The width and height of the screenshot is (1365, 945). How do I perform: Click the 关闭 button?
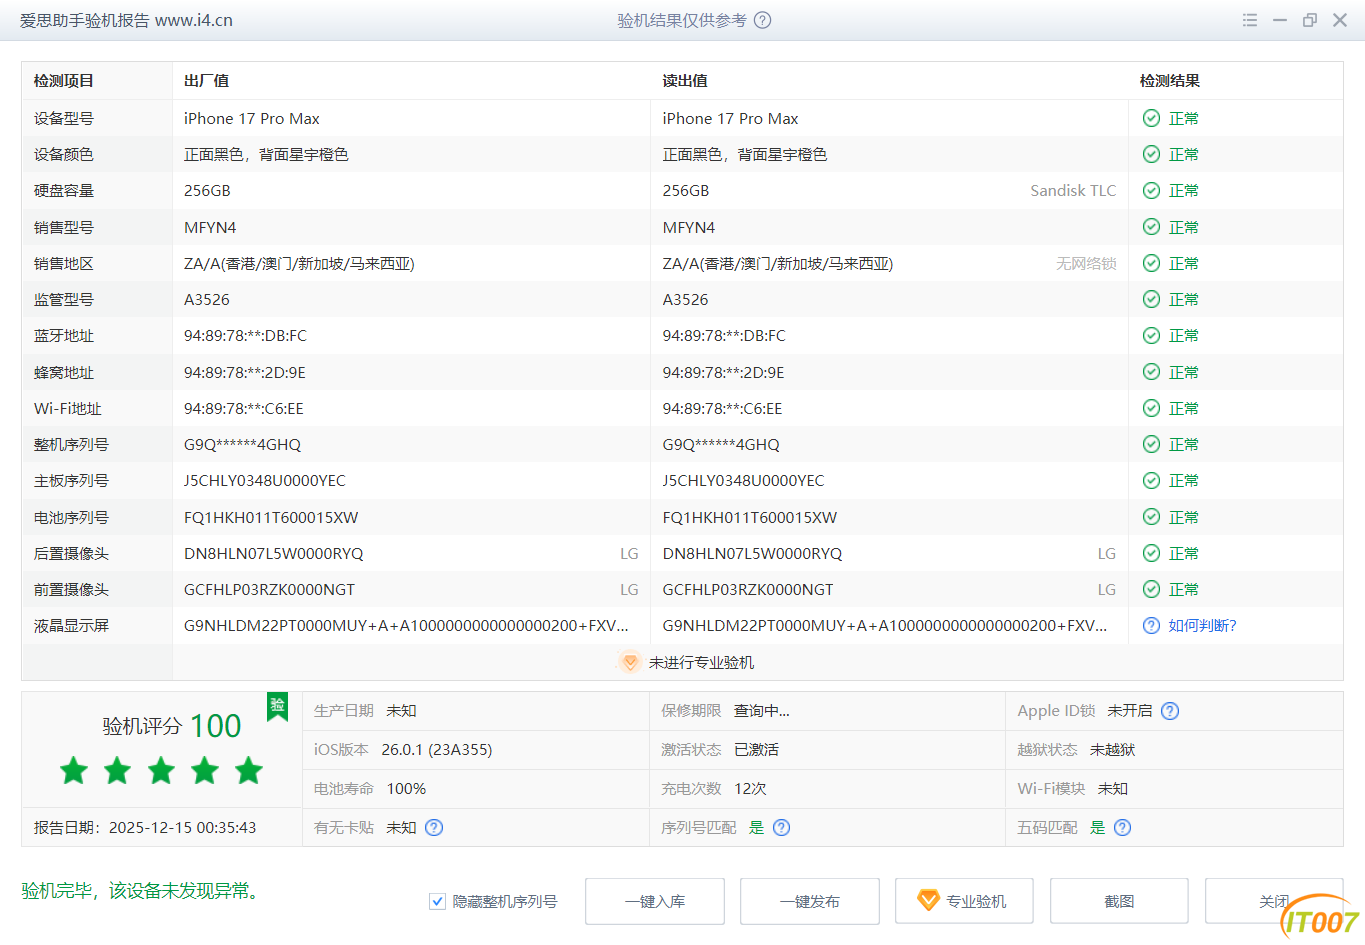coord(1274,901)
